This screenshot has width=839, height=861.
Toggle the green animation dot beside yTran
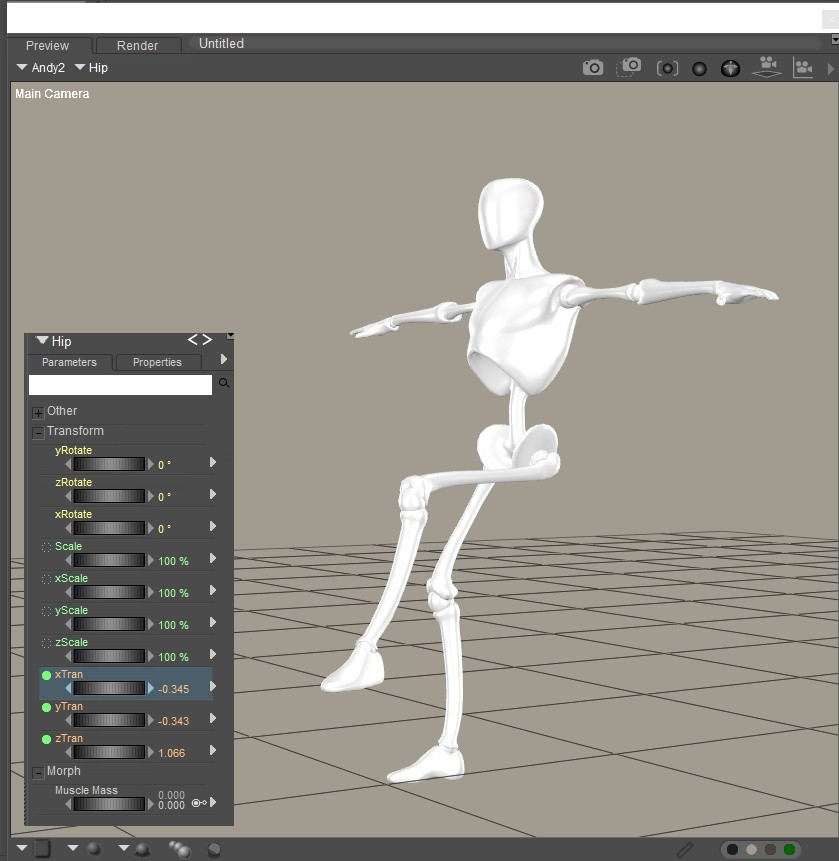click(x=47, y=707)
